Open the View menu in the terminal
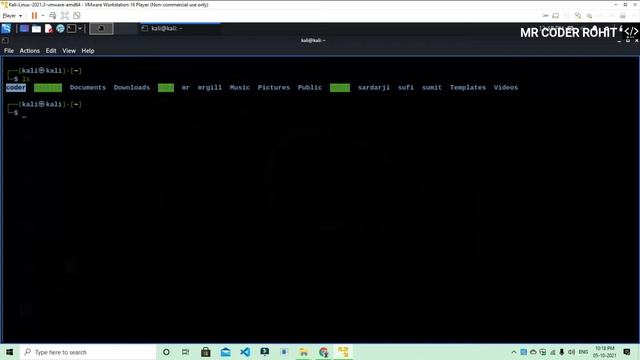The height and width of the screenshot is (360, 640). point(69,51)
